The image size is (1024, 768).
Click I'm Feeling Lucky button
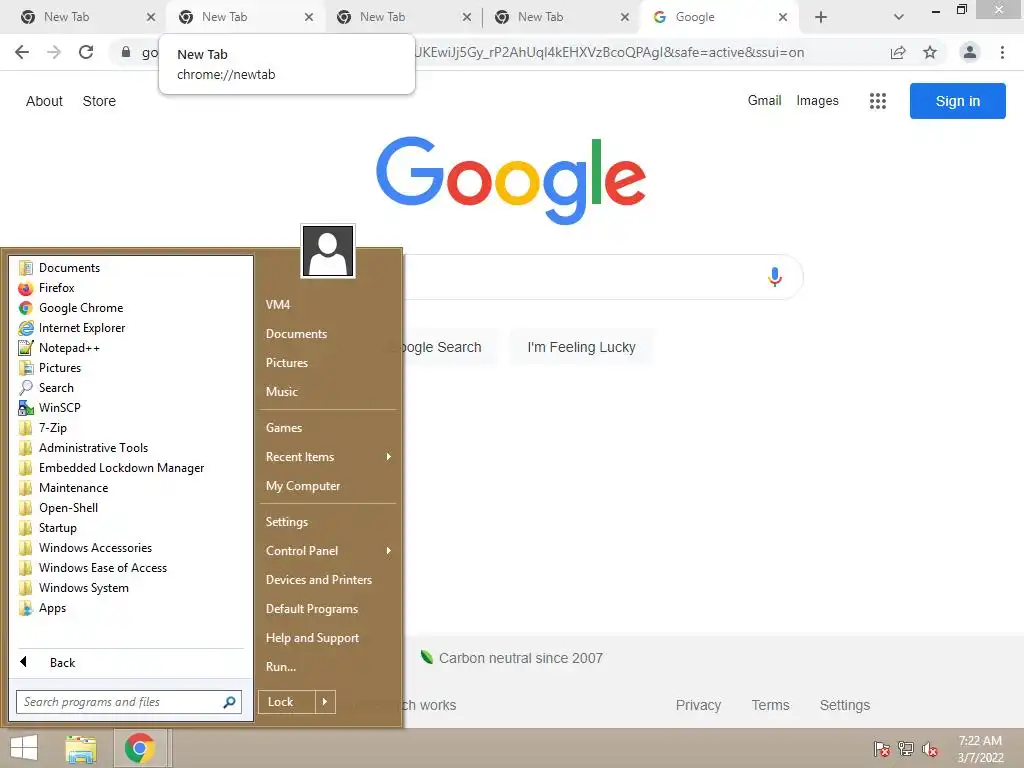click(581, 347)
